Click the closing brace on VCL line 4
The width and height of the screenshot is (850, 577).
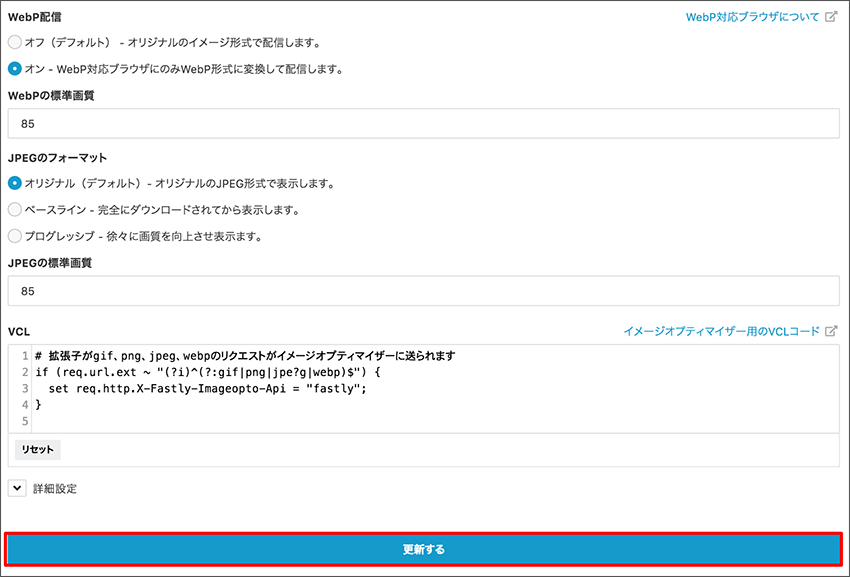click(x=38, y=405)
